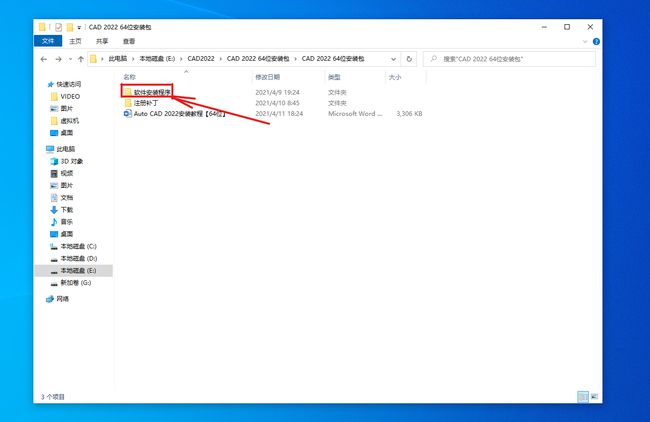Open 虚拟机 folder in sidebar

click(65, 121)
